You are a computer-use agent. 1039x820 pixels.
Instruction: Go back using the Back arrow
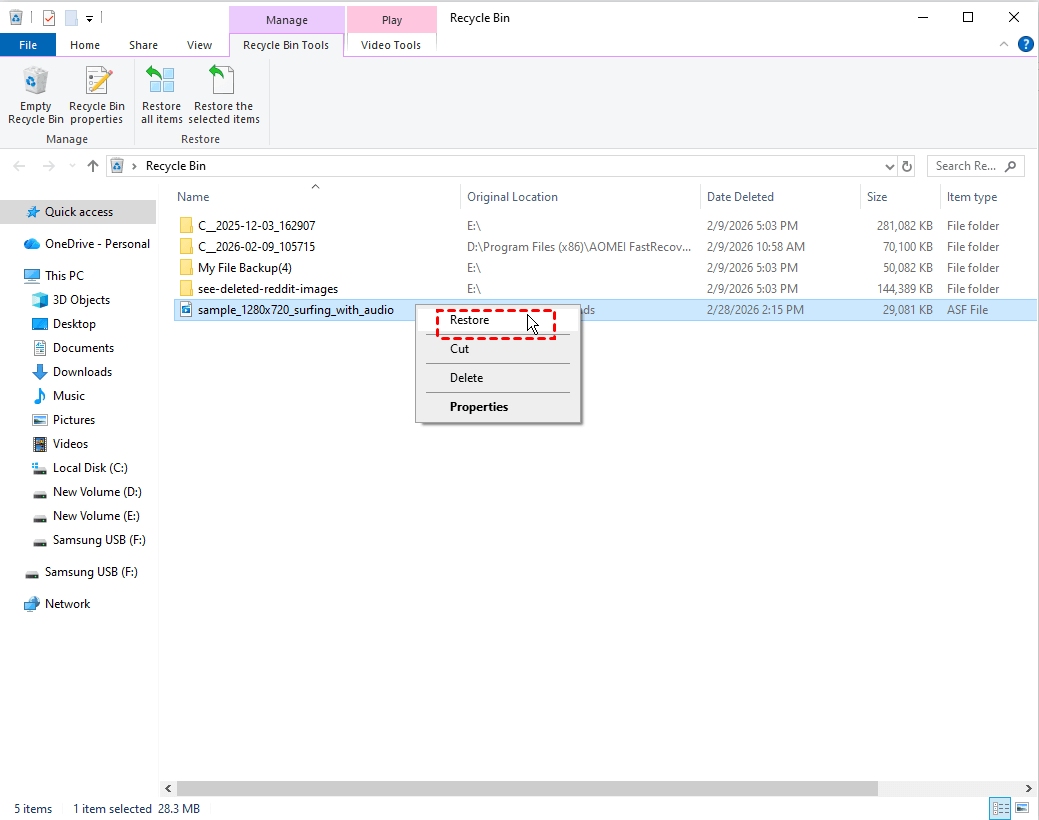tap(19, 166)
